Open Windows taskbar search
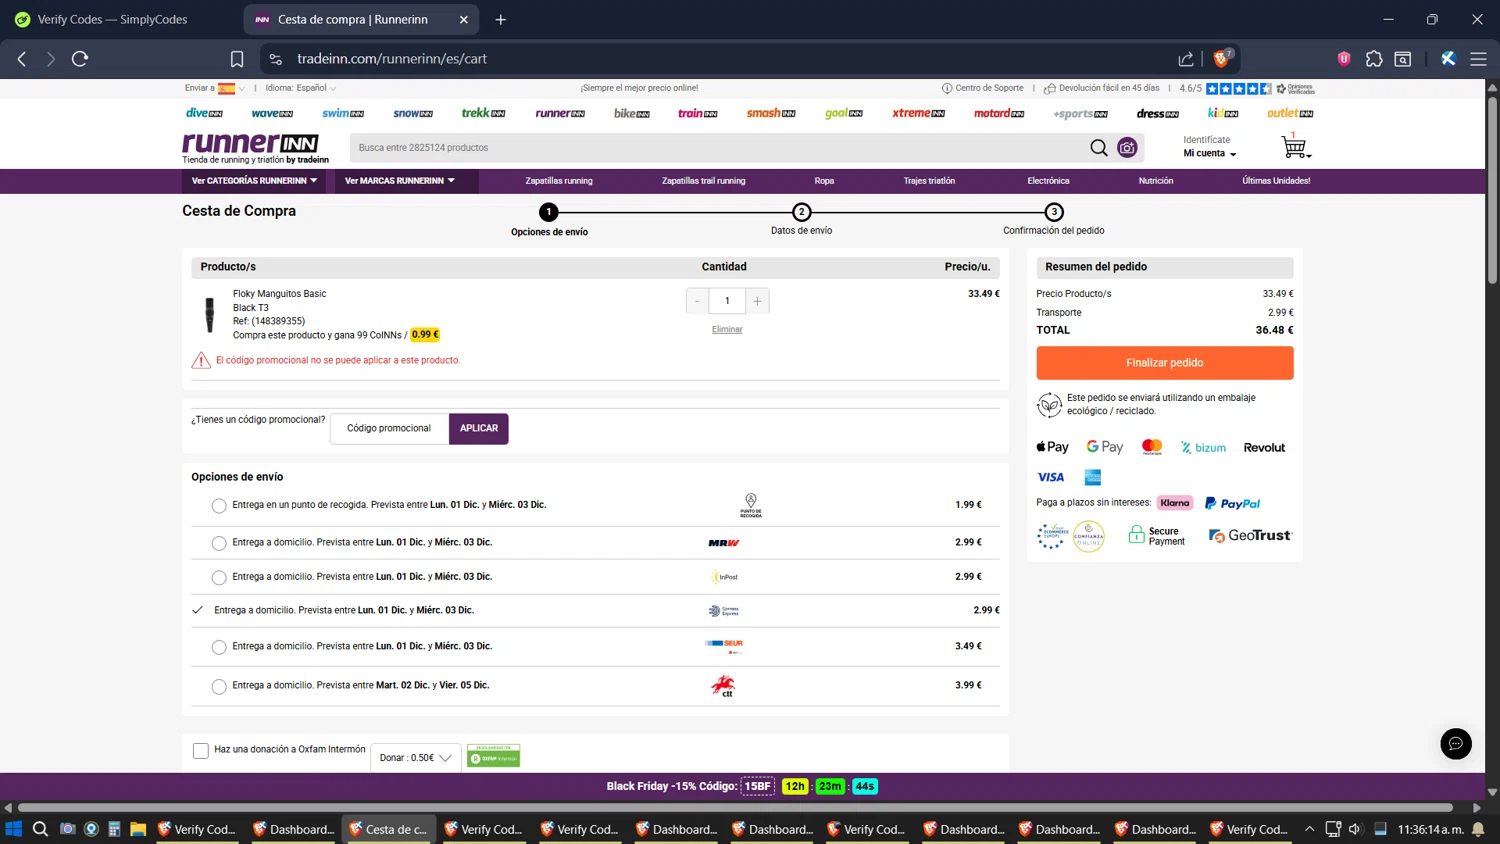Viewport: 1500px width, 844px height. [40, 829]
